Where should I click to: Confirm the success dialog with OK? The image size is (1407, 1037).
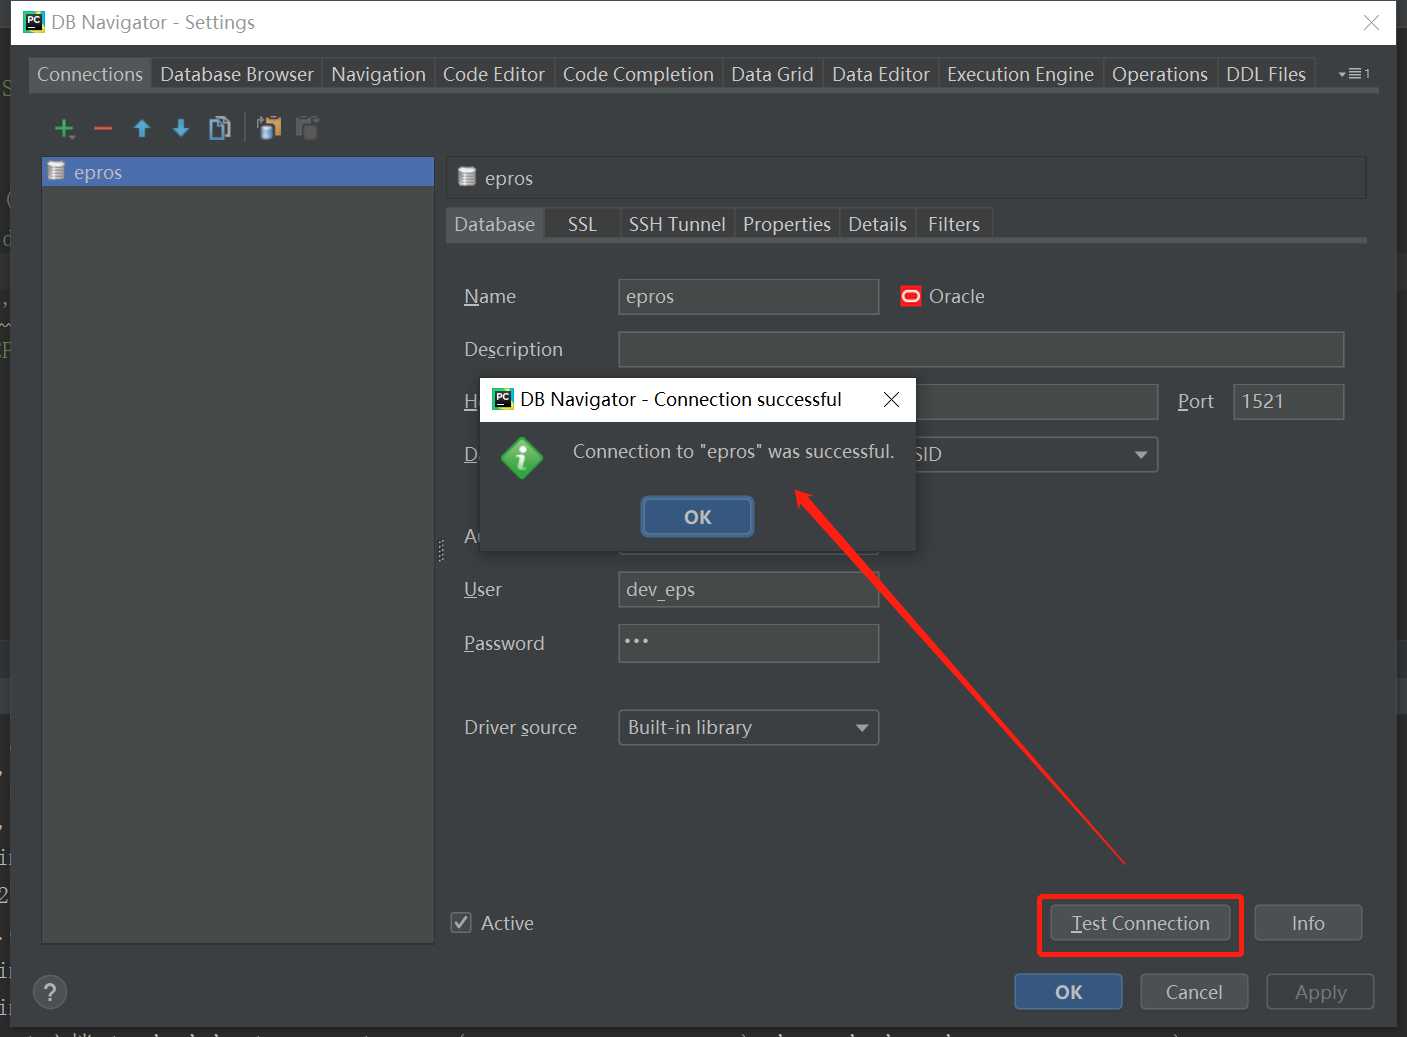697,517
